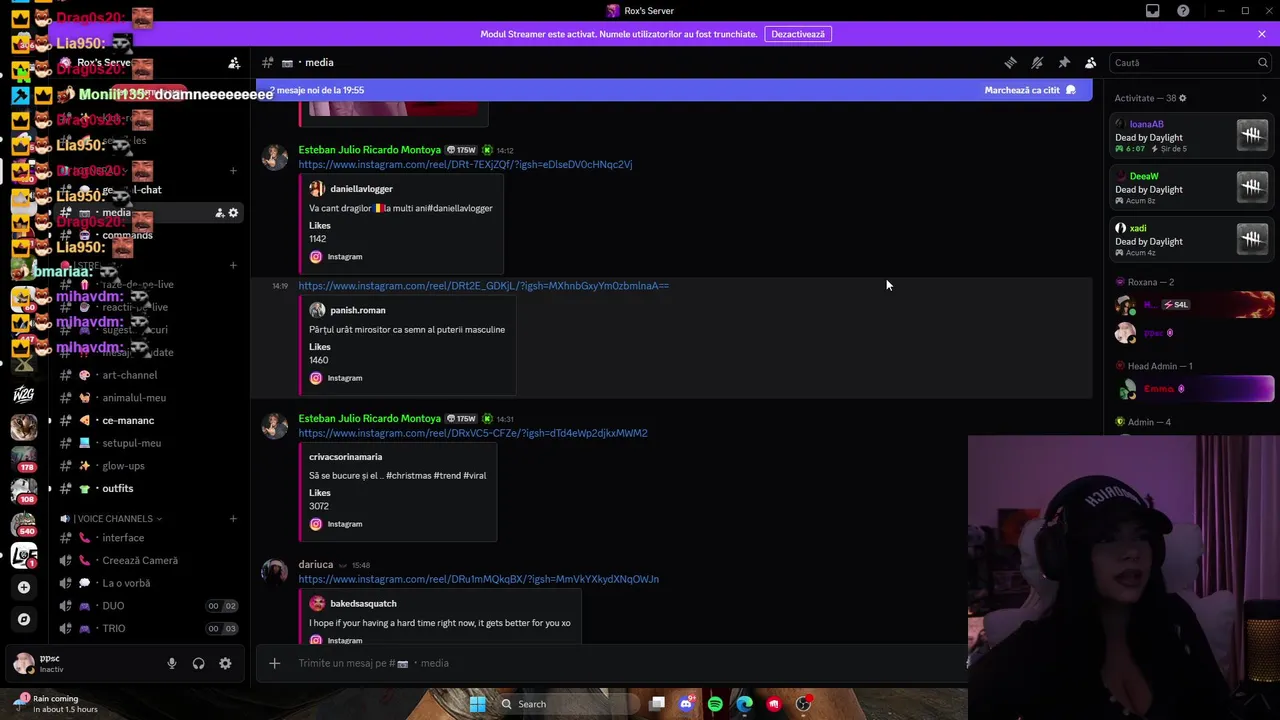Open media channel settings gear
The height and width of the screenshot is (720, 1280).
tap(233, 213)
